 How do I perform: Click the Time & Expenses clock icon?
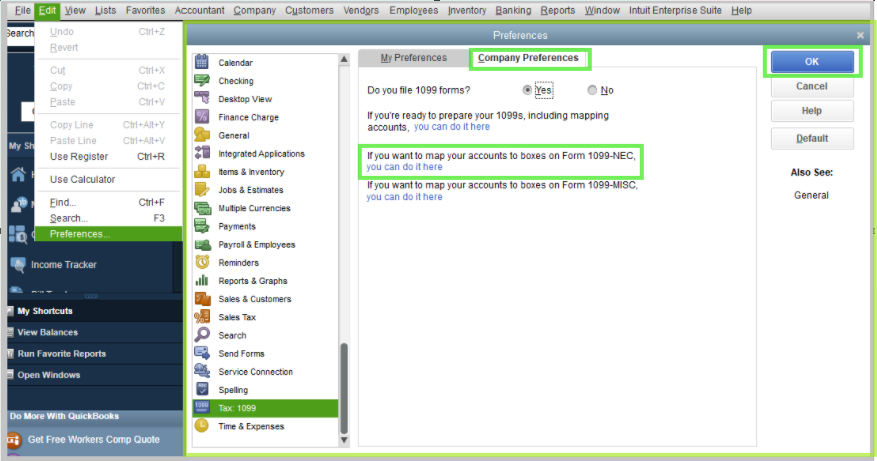(x=202, y=426)
